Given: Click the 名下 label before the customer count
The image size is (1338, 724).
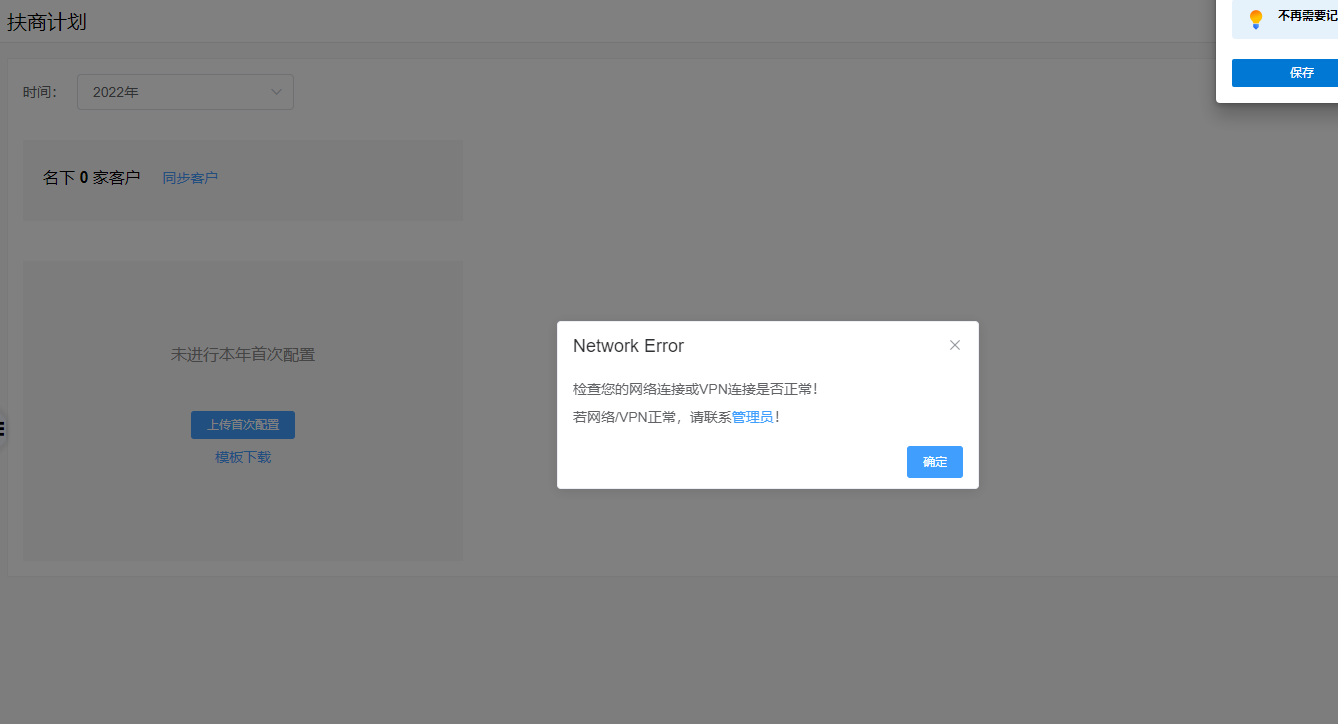Looking at the screenshot, I should (x=58, y=178).
